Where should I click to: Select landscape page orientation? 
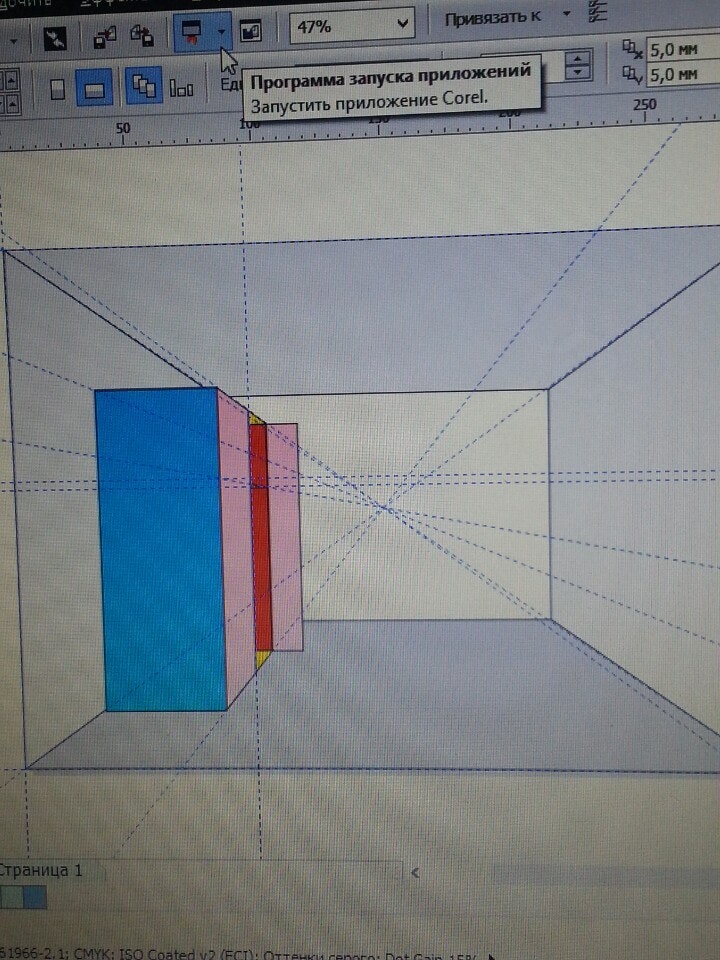pyautogui.click(x=94, y=89)
